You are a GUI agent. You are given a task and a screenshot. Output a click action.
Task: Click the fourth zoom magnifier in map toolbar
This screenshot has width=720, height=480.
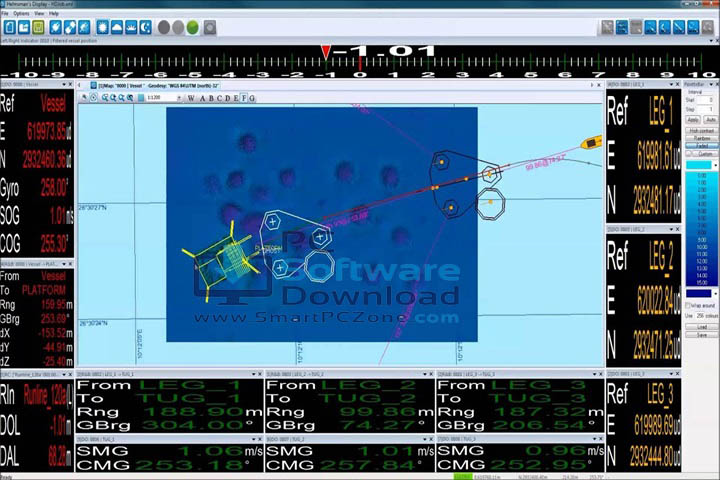(x=130, y=97)
